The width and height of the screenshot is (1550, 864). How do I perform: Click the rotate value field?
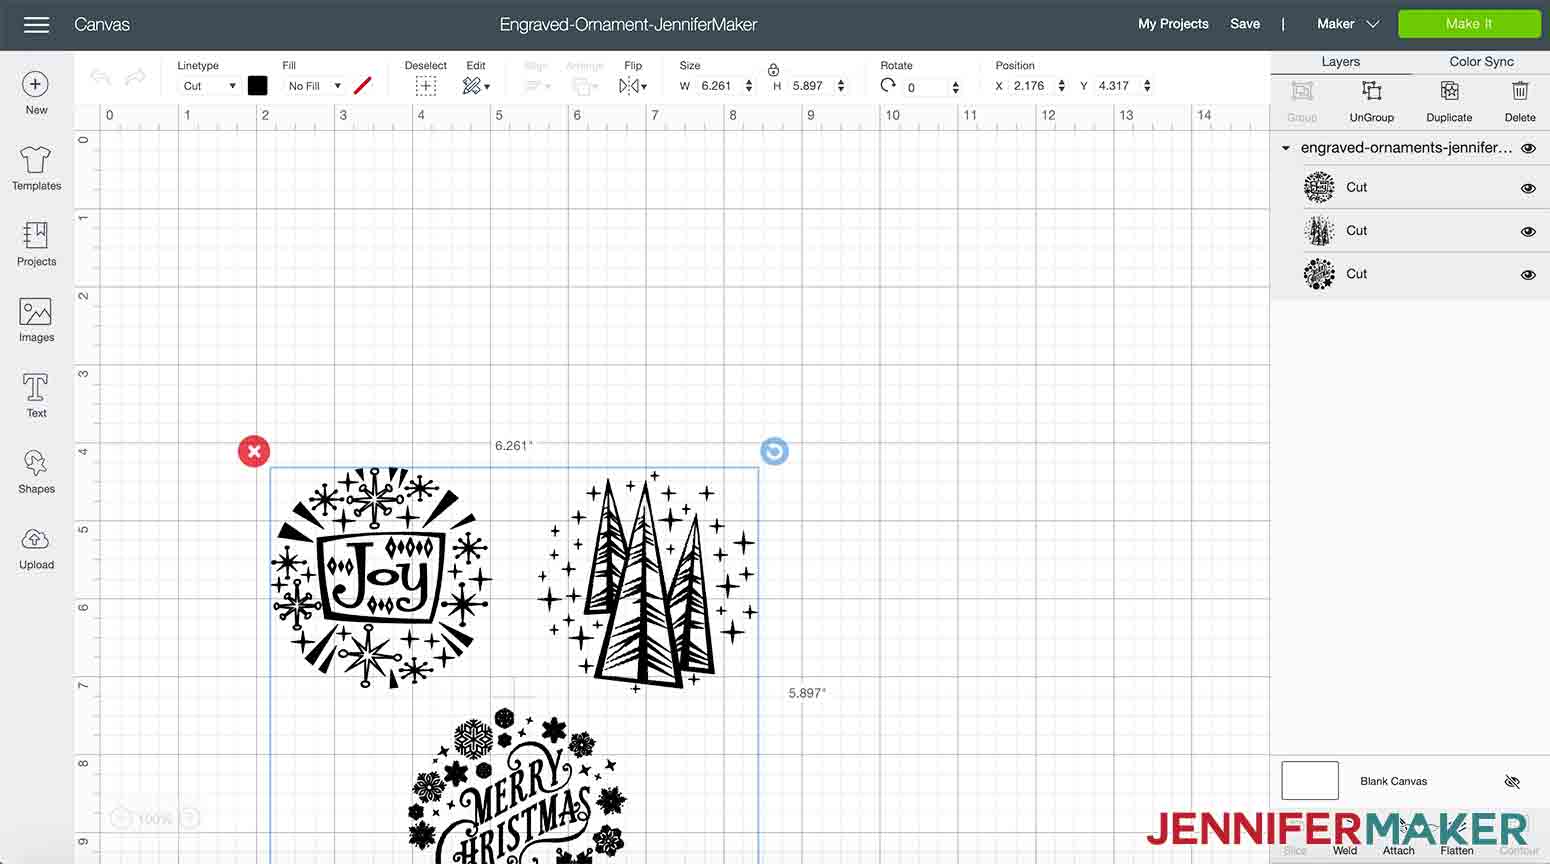click(925, 87)
